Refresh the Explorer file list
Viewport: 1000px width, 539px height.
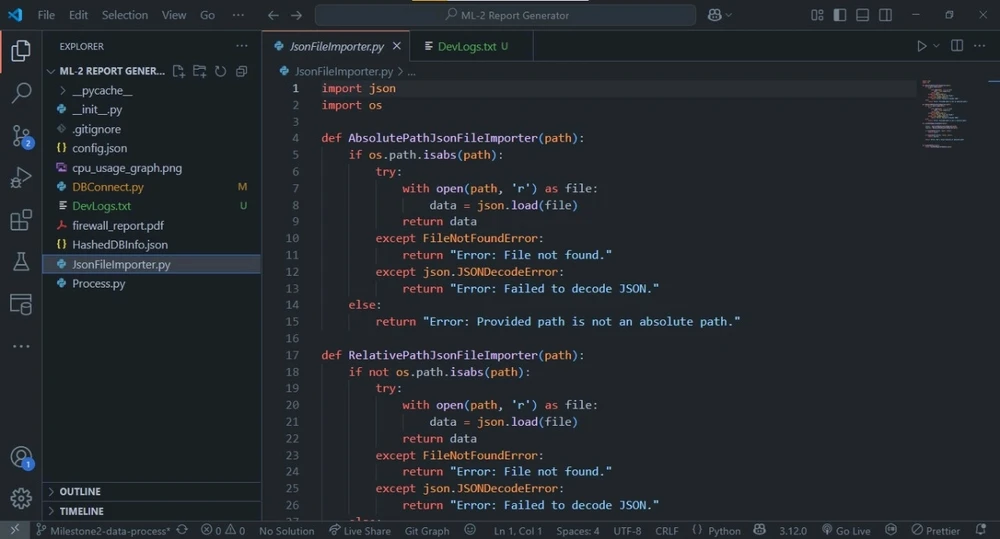pos(220,72)
